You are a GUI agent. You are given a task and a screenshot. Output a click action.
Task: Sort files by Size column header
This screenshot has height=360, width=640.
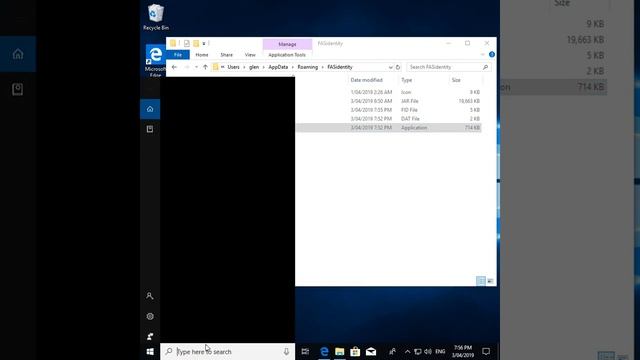click(456, 80)
